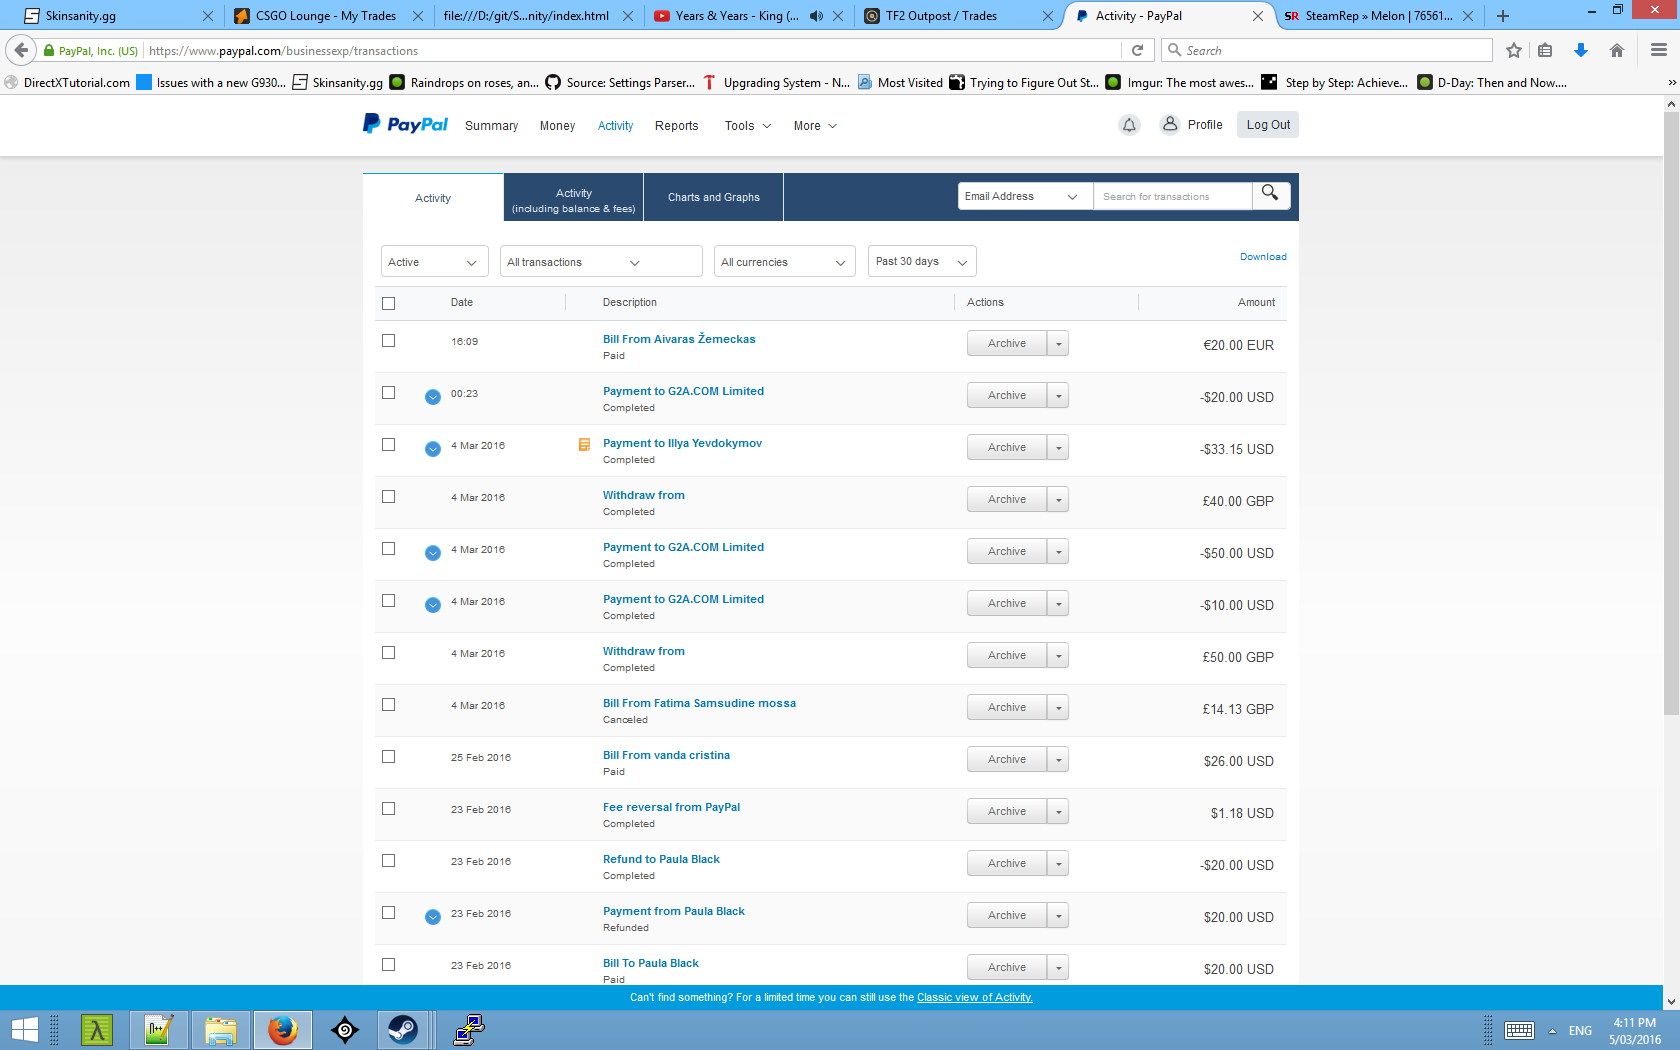Open the All transactions filter dropdown
1680x1050 pixels.
coord(600,262)
